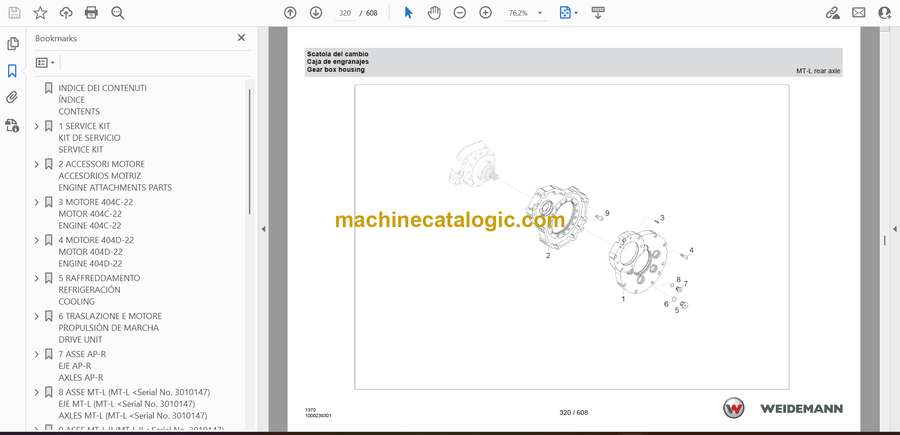Open the find text magnifier tool

click(x=118, y=13)
